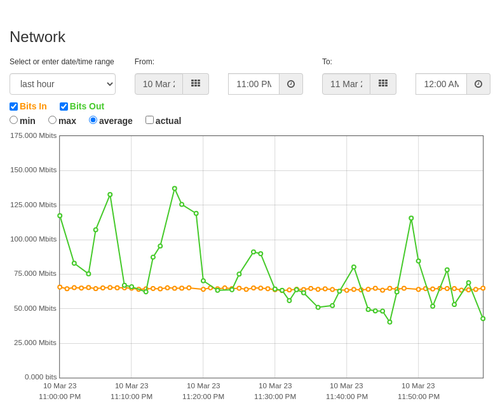Click the '11:10:00 PM' time axis label
Image resolution: width=500 pixels, height=403 pixels.
point(132,397)
